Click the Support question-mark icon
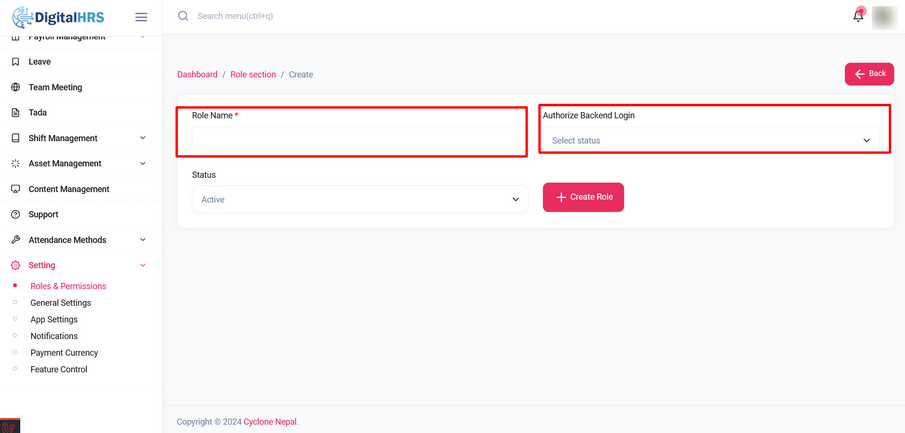The width and height of the screenshot is (905, 433). click(15, 215)
